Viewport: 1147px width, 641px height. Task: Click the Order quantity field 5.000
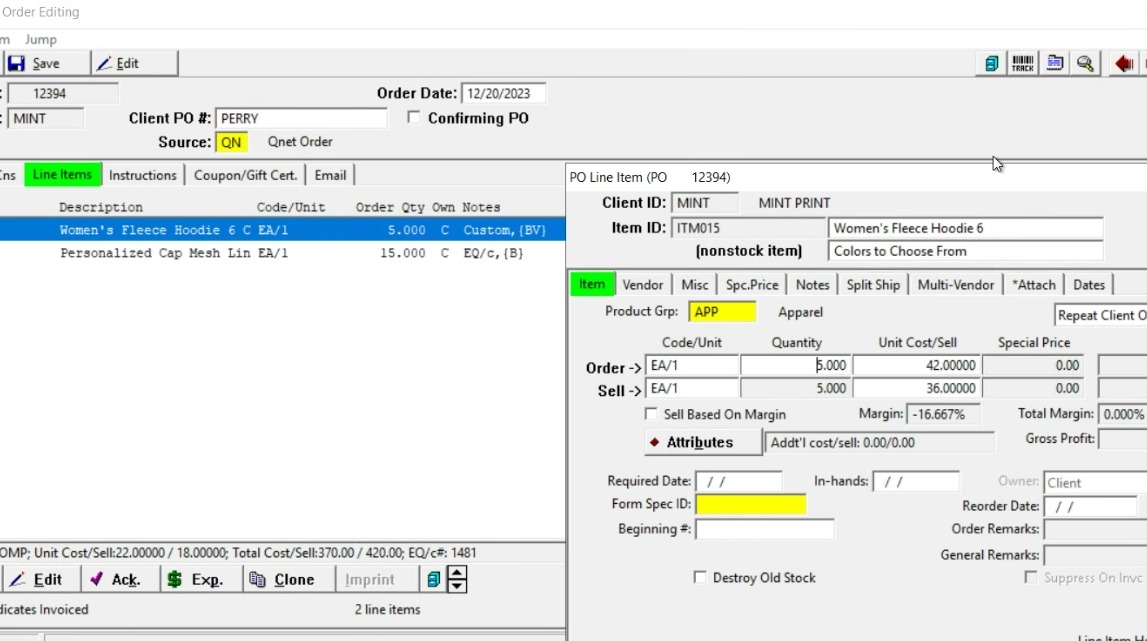(796, 365)
